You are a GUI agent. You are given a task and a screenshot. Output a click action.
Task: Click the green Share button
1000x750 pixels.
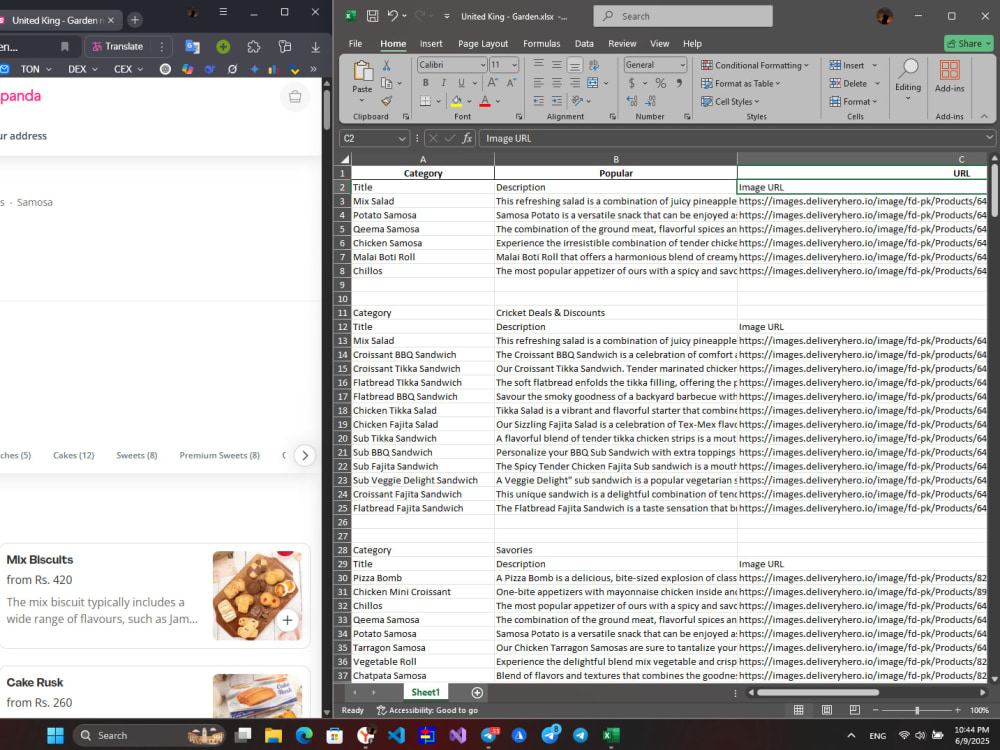(x=969, y=43)
